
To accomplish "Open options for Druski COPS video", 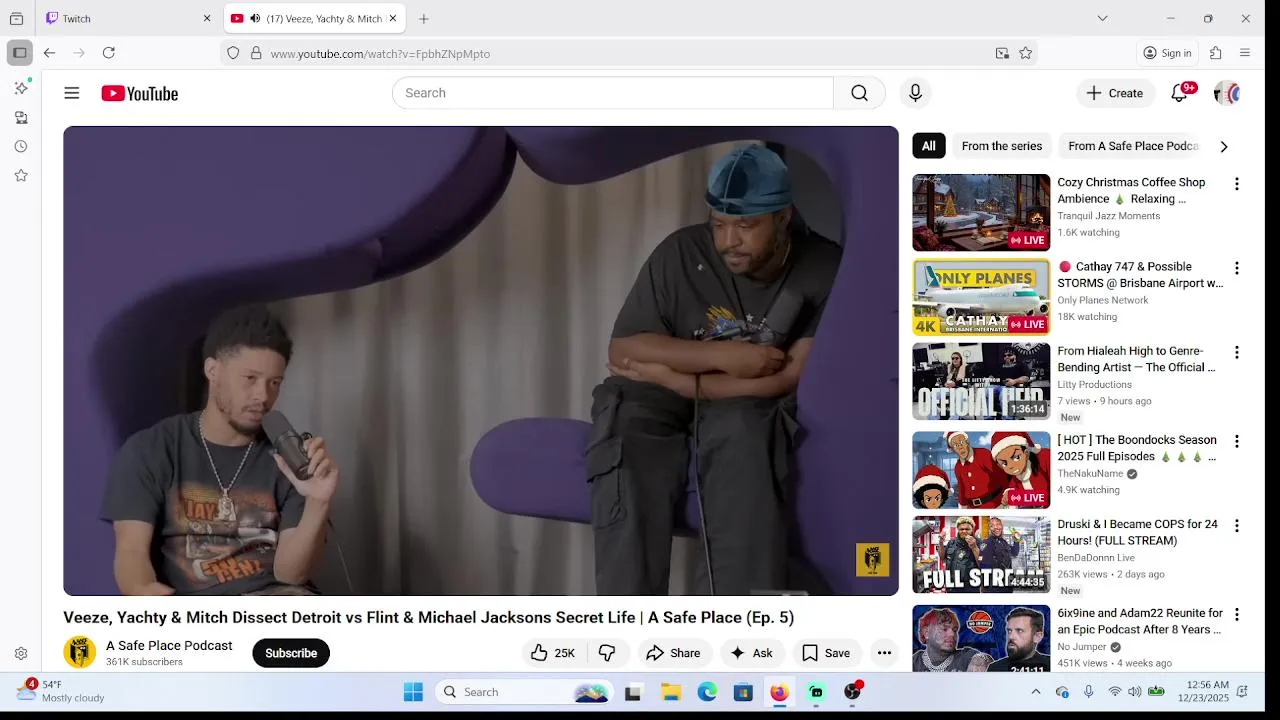I will (x=1237, y=526).
